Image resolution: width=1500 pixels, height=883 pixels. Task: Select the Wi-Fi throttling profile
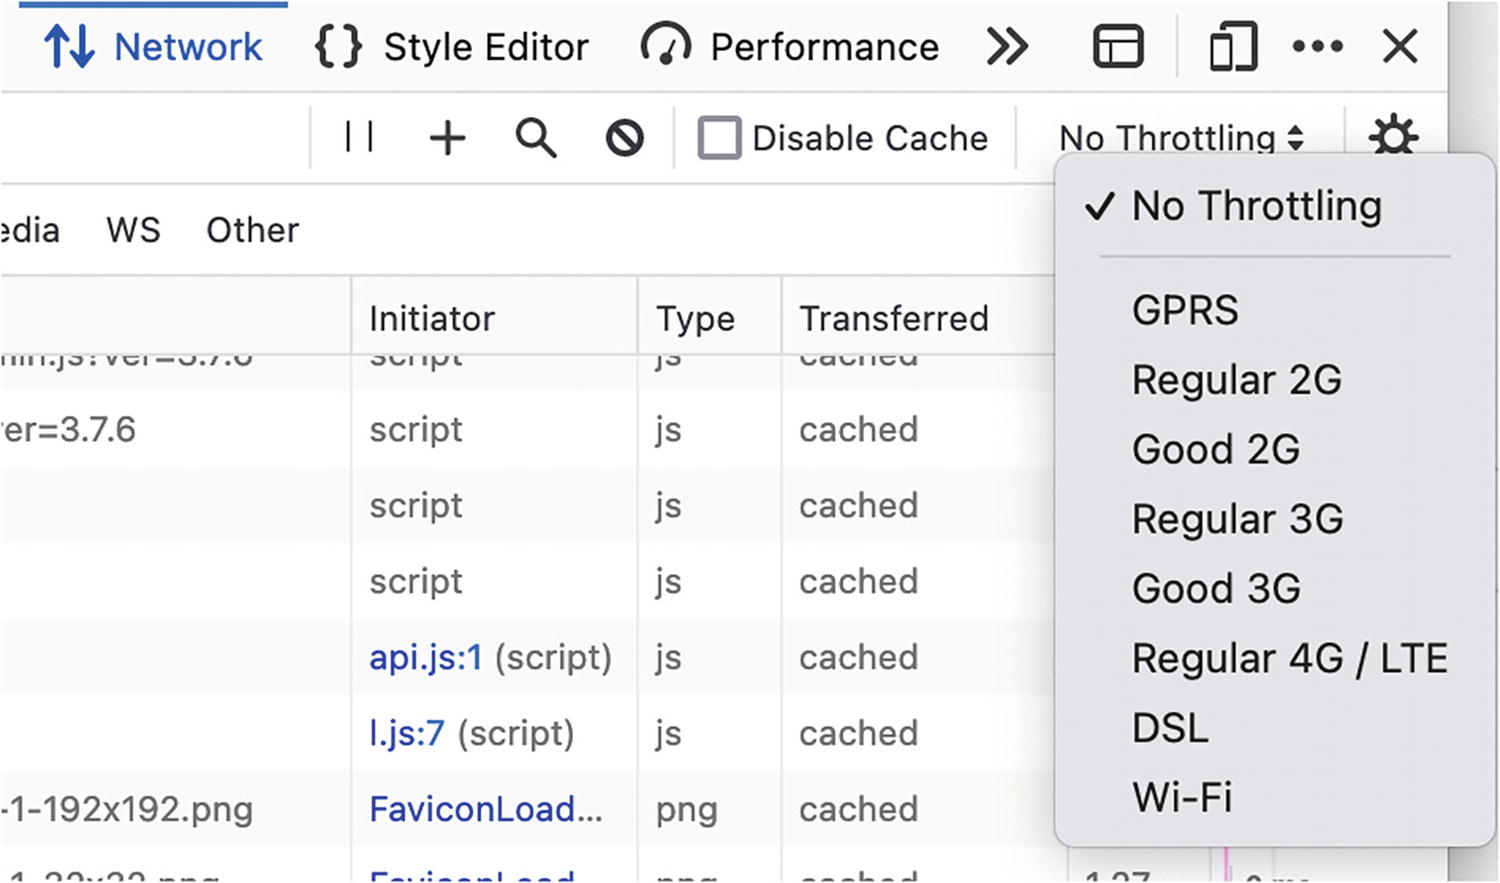coord(1182,797)
